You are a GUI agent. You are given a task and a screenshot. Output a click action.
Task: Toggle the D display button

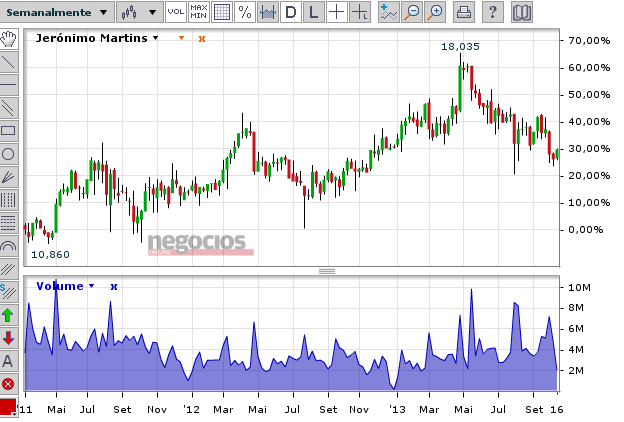click(291, 12)
